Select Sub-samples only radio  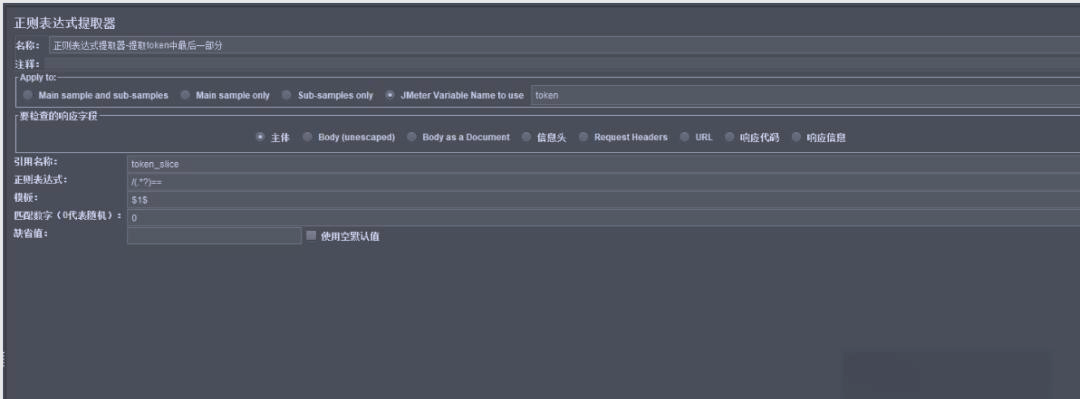pyautogui.click(x=287, y=96)
